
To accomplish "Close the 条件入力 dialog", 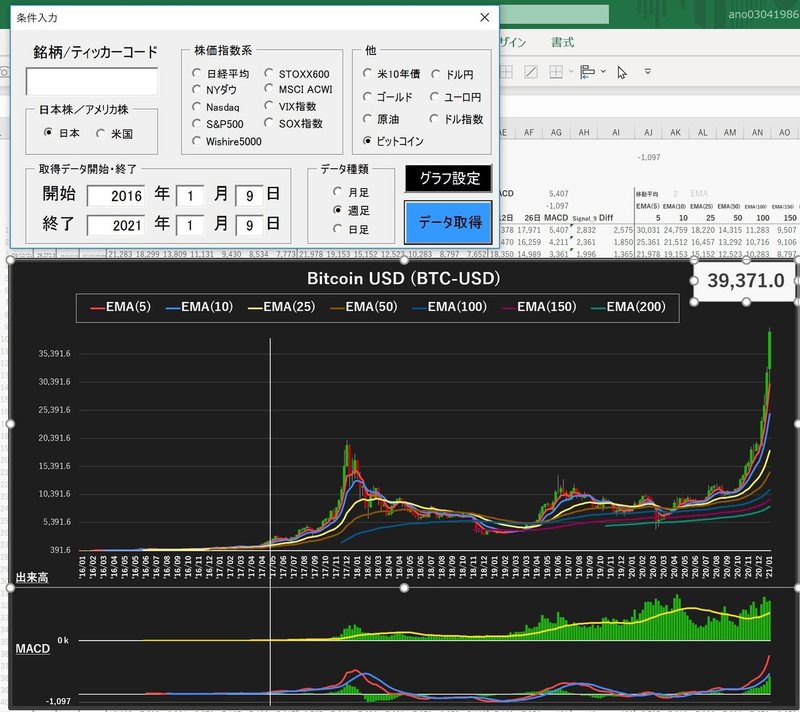I will pos(485,17).
